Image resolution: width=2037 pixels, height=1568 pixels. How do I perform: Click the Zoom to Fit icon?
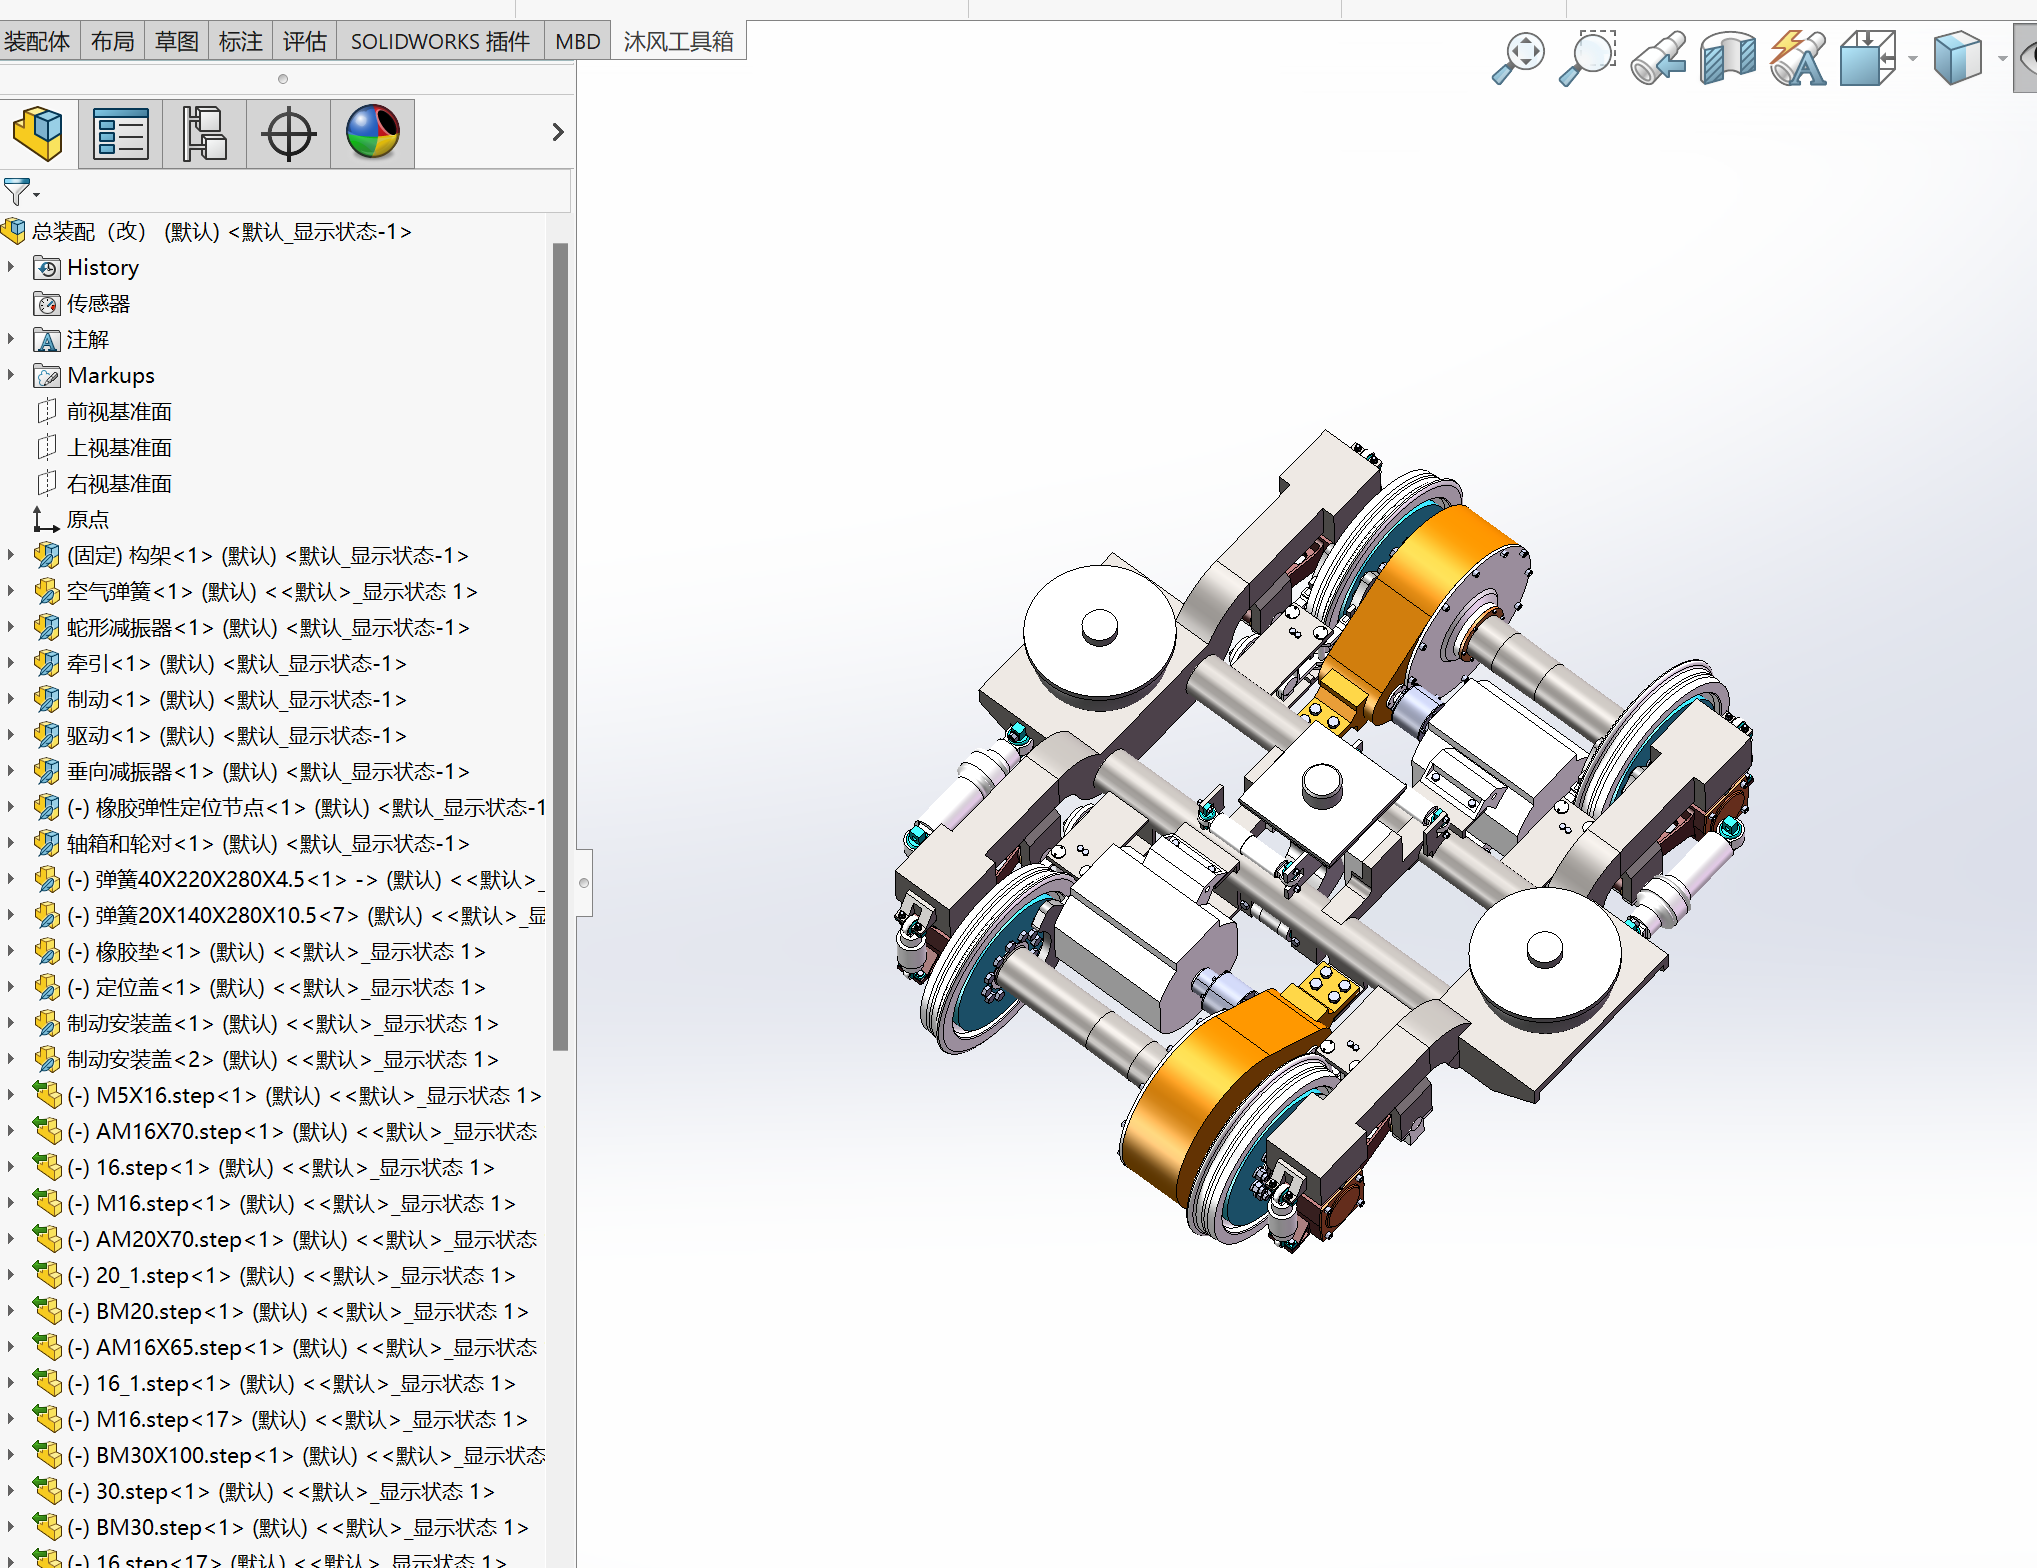coord(1518,59)
